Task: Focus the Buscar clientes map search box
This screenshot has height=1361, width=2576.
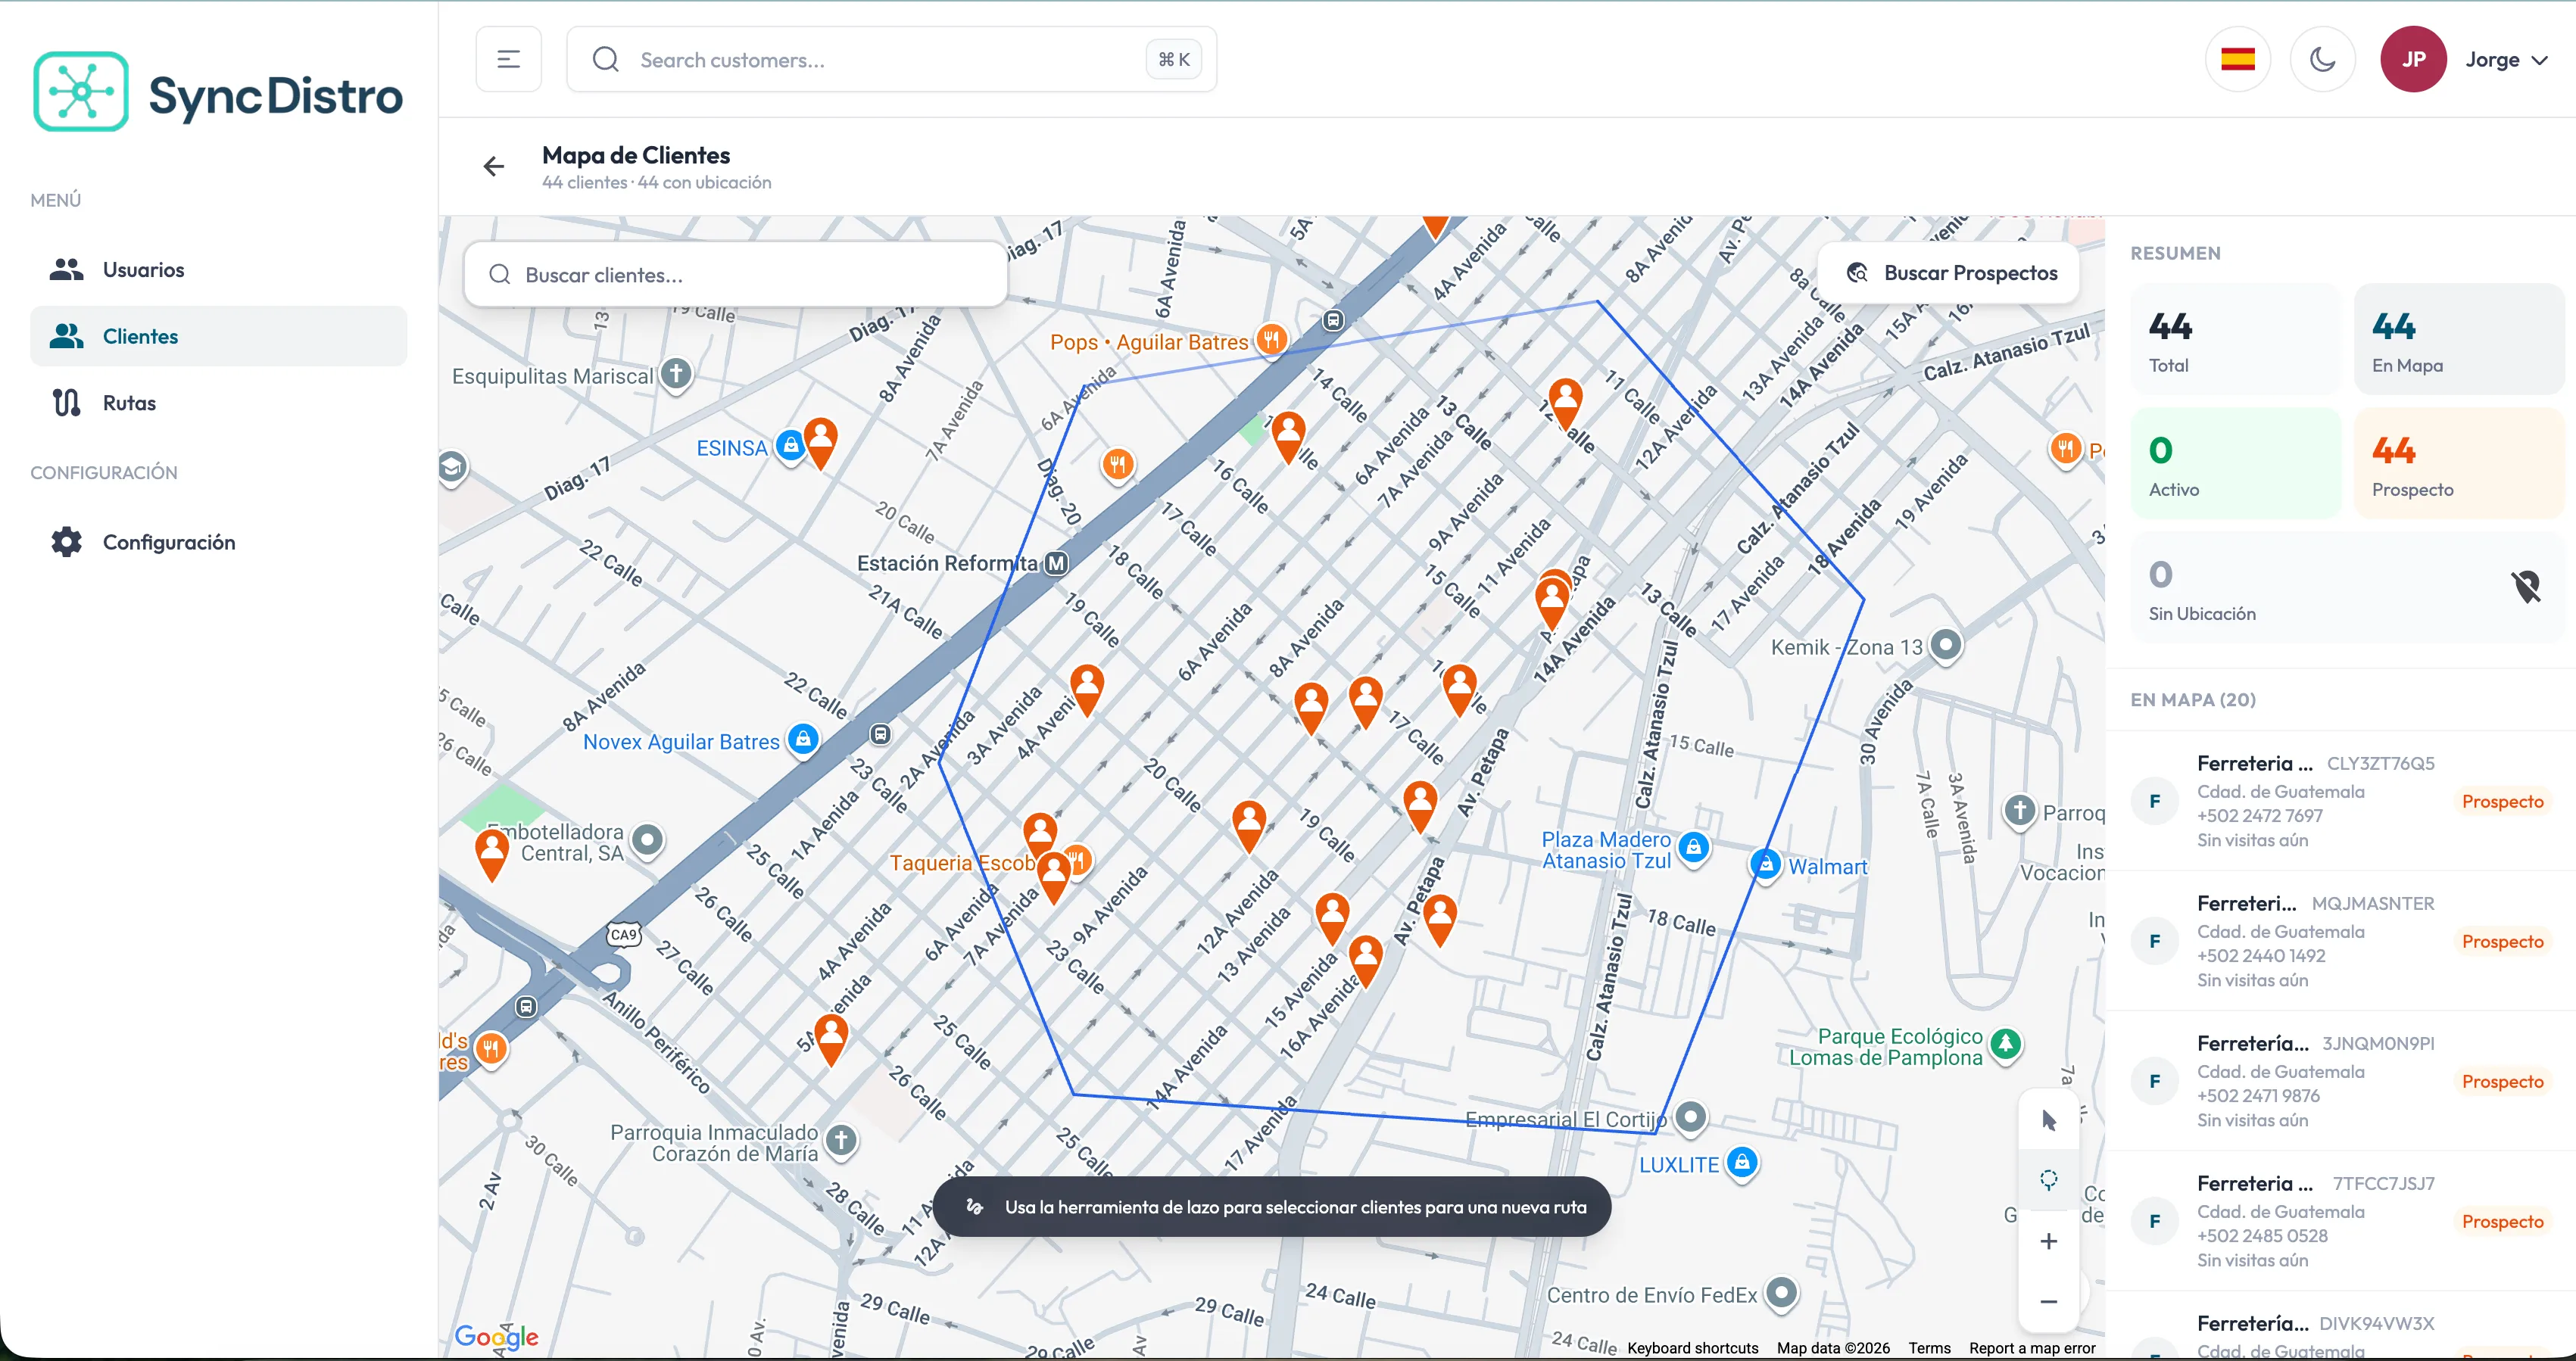Action: 735,275
